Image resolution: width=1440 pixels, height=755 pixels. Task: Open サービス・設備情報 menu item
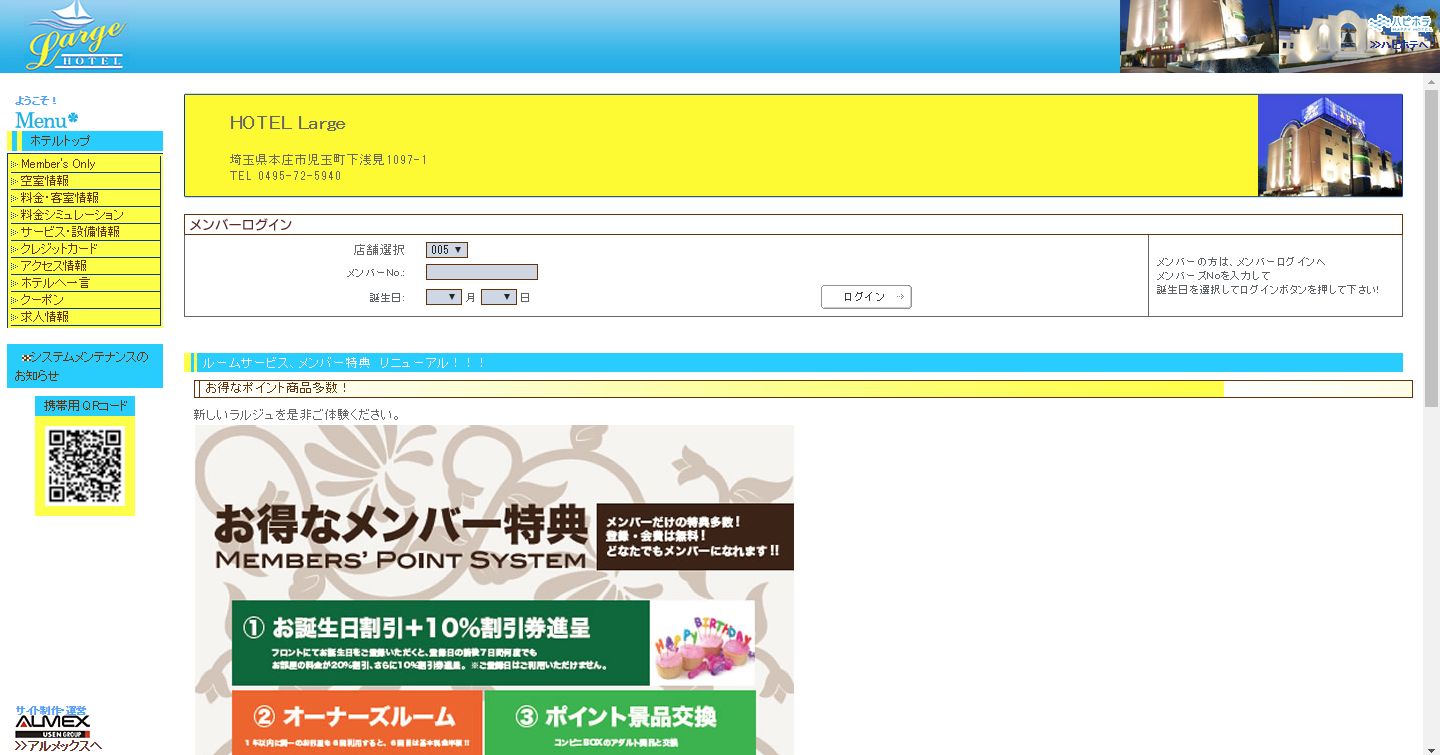tap(84, 232)
